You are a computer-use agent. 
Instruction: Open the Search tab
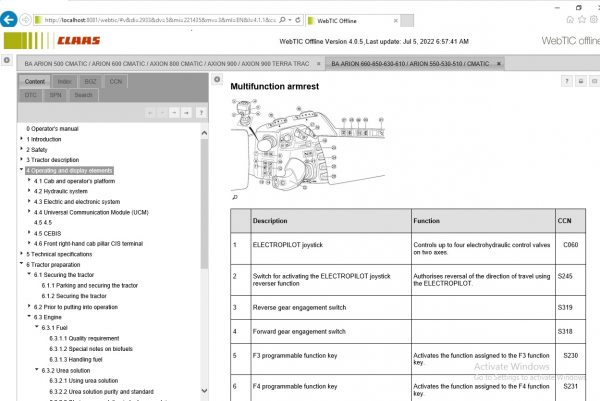(83, 95)
